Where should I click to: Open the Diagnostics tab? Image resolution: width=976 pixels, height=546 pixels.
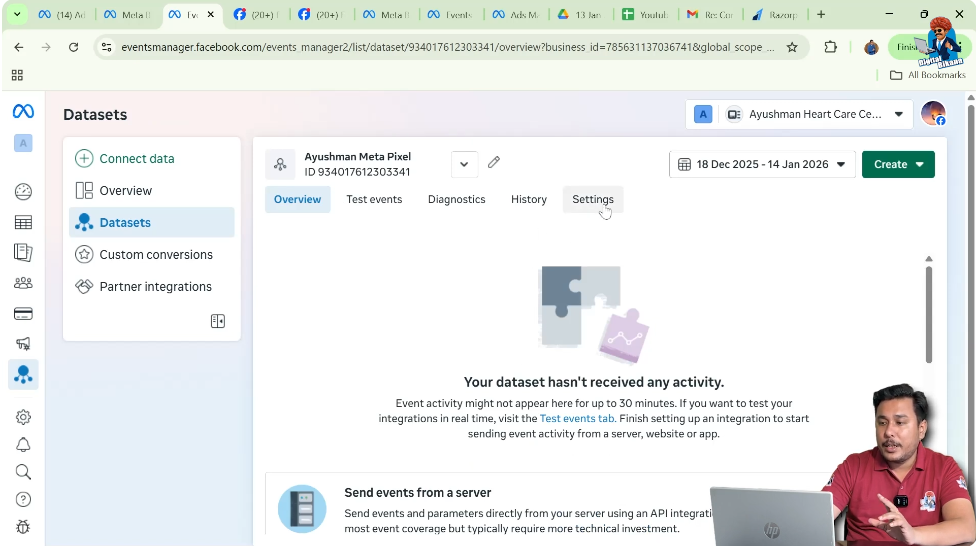click(456, 199)
